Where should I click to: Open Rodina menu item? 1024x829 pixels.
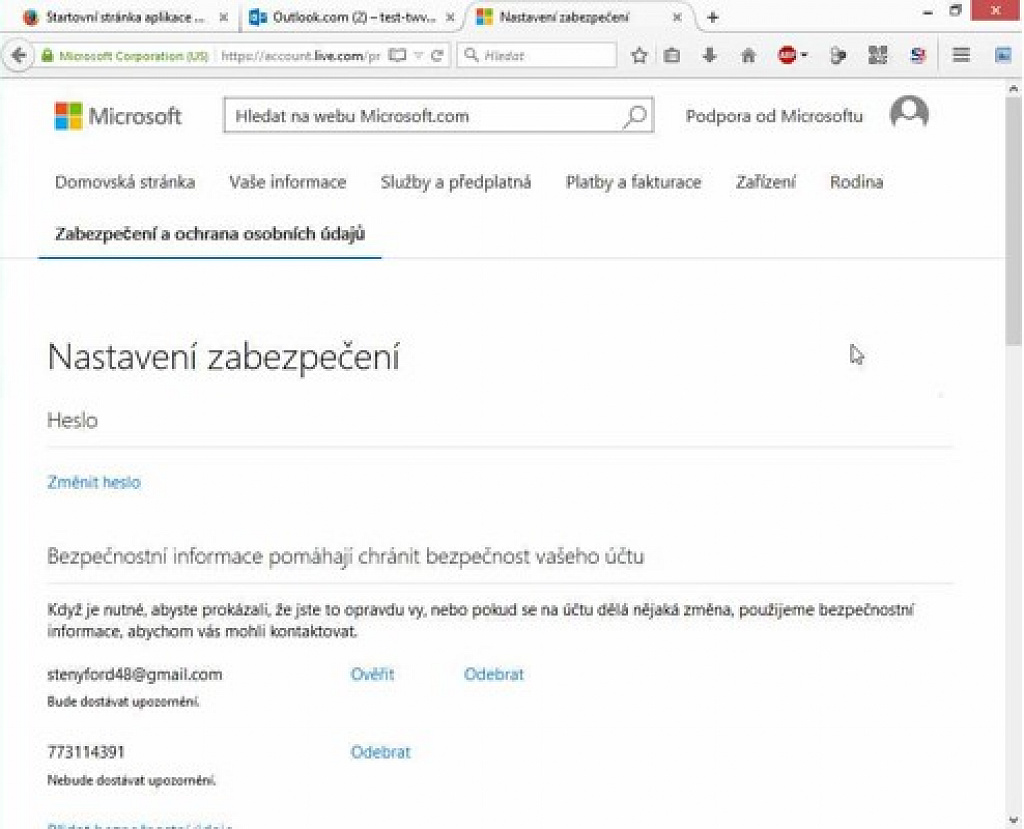point(856,182)
